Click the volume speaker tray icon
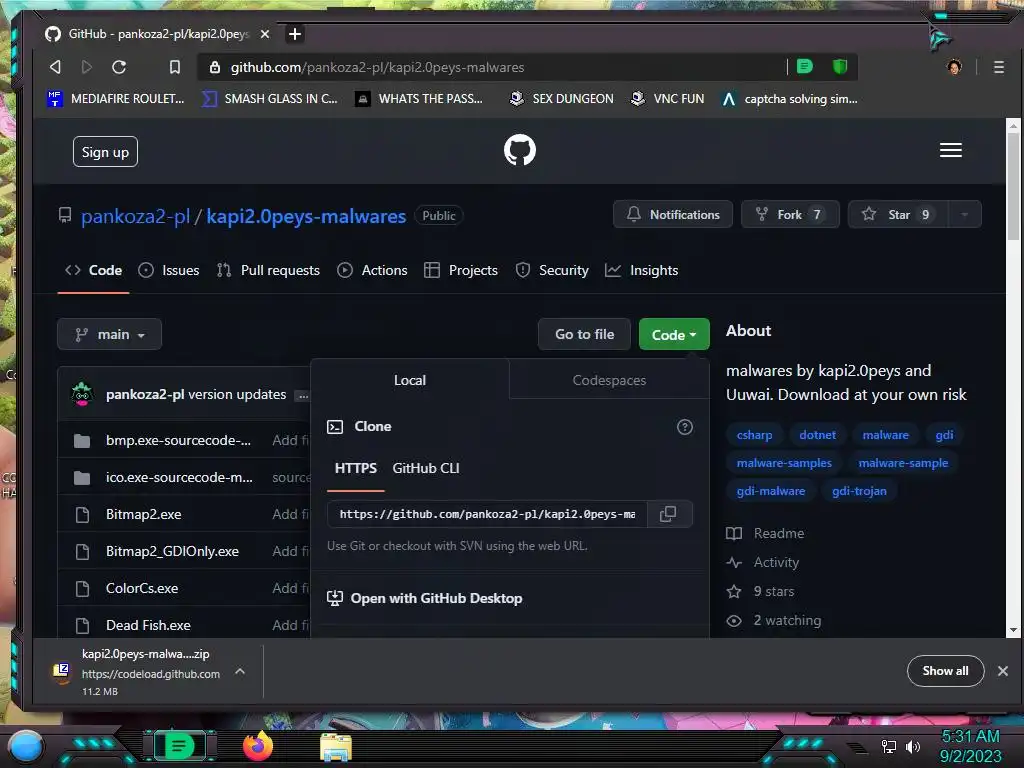Viewport: 1024px width, 768px height. (x=912, y=746)
